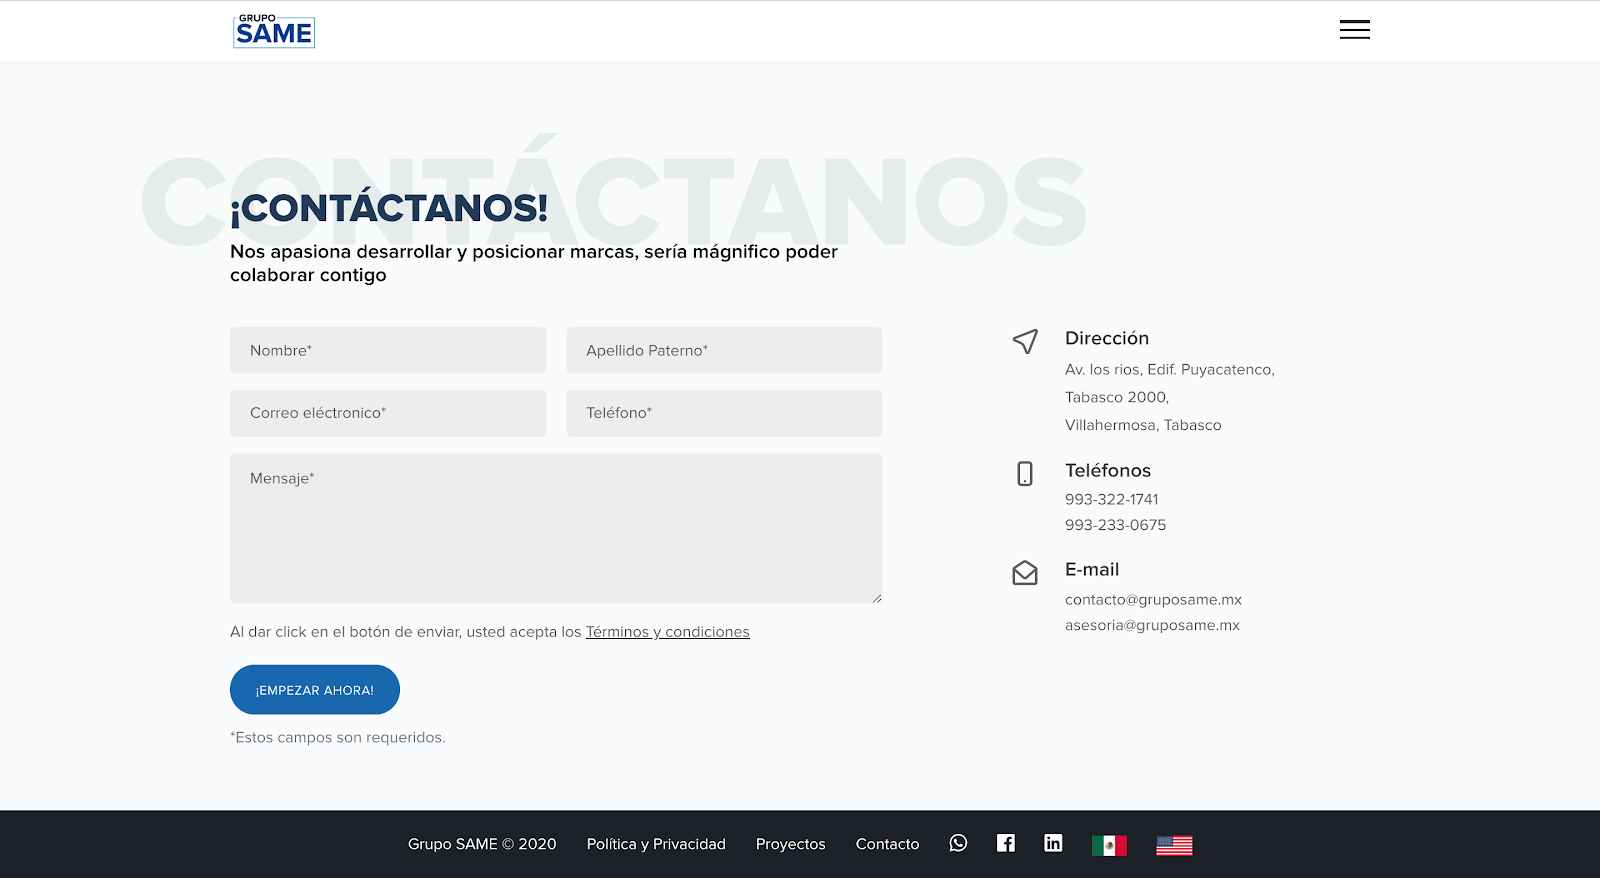Click the Grupo SAME logo
The height and width of the screenshot is (878, 1600).
274,31
